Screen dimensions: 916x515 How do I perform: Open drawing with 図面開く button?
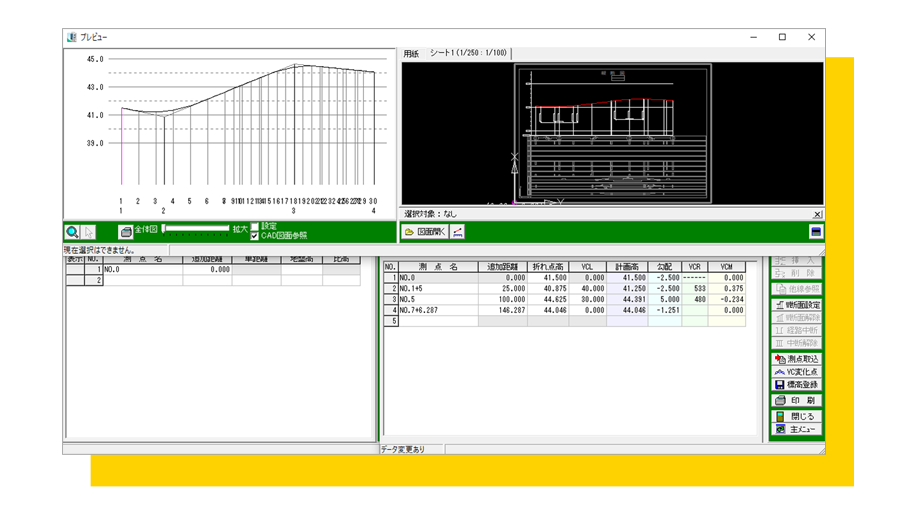425,232
